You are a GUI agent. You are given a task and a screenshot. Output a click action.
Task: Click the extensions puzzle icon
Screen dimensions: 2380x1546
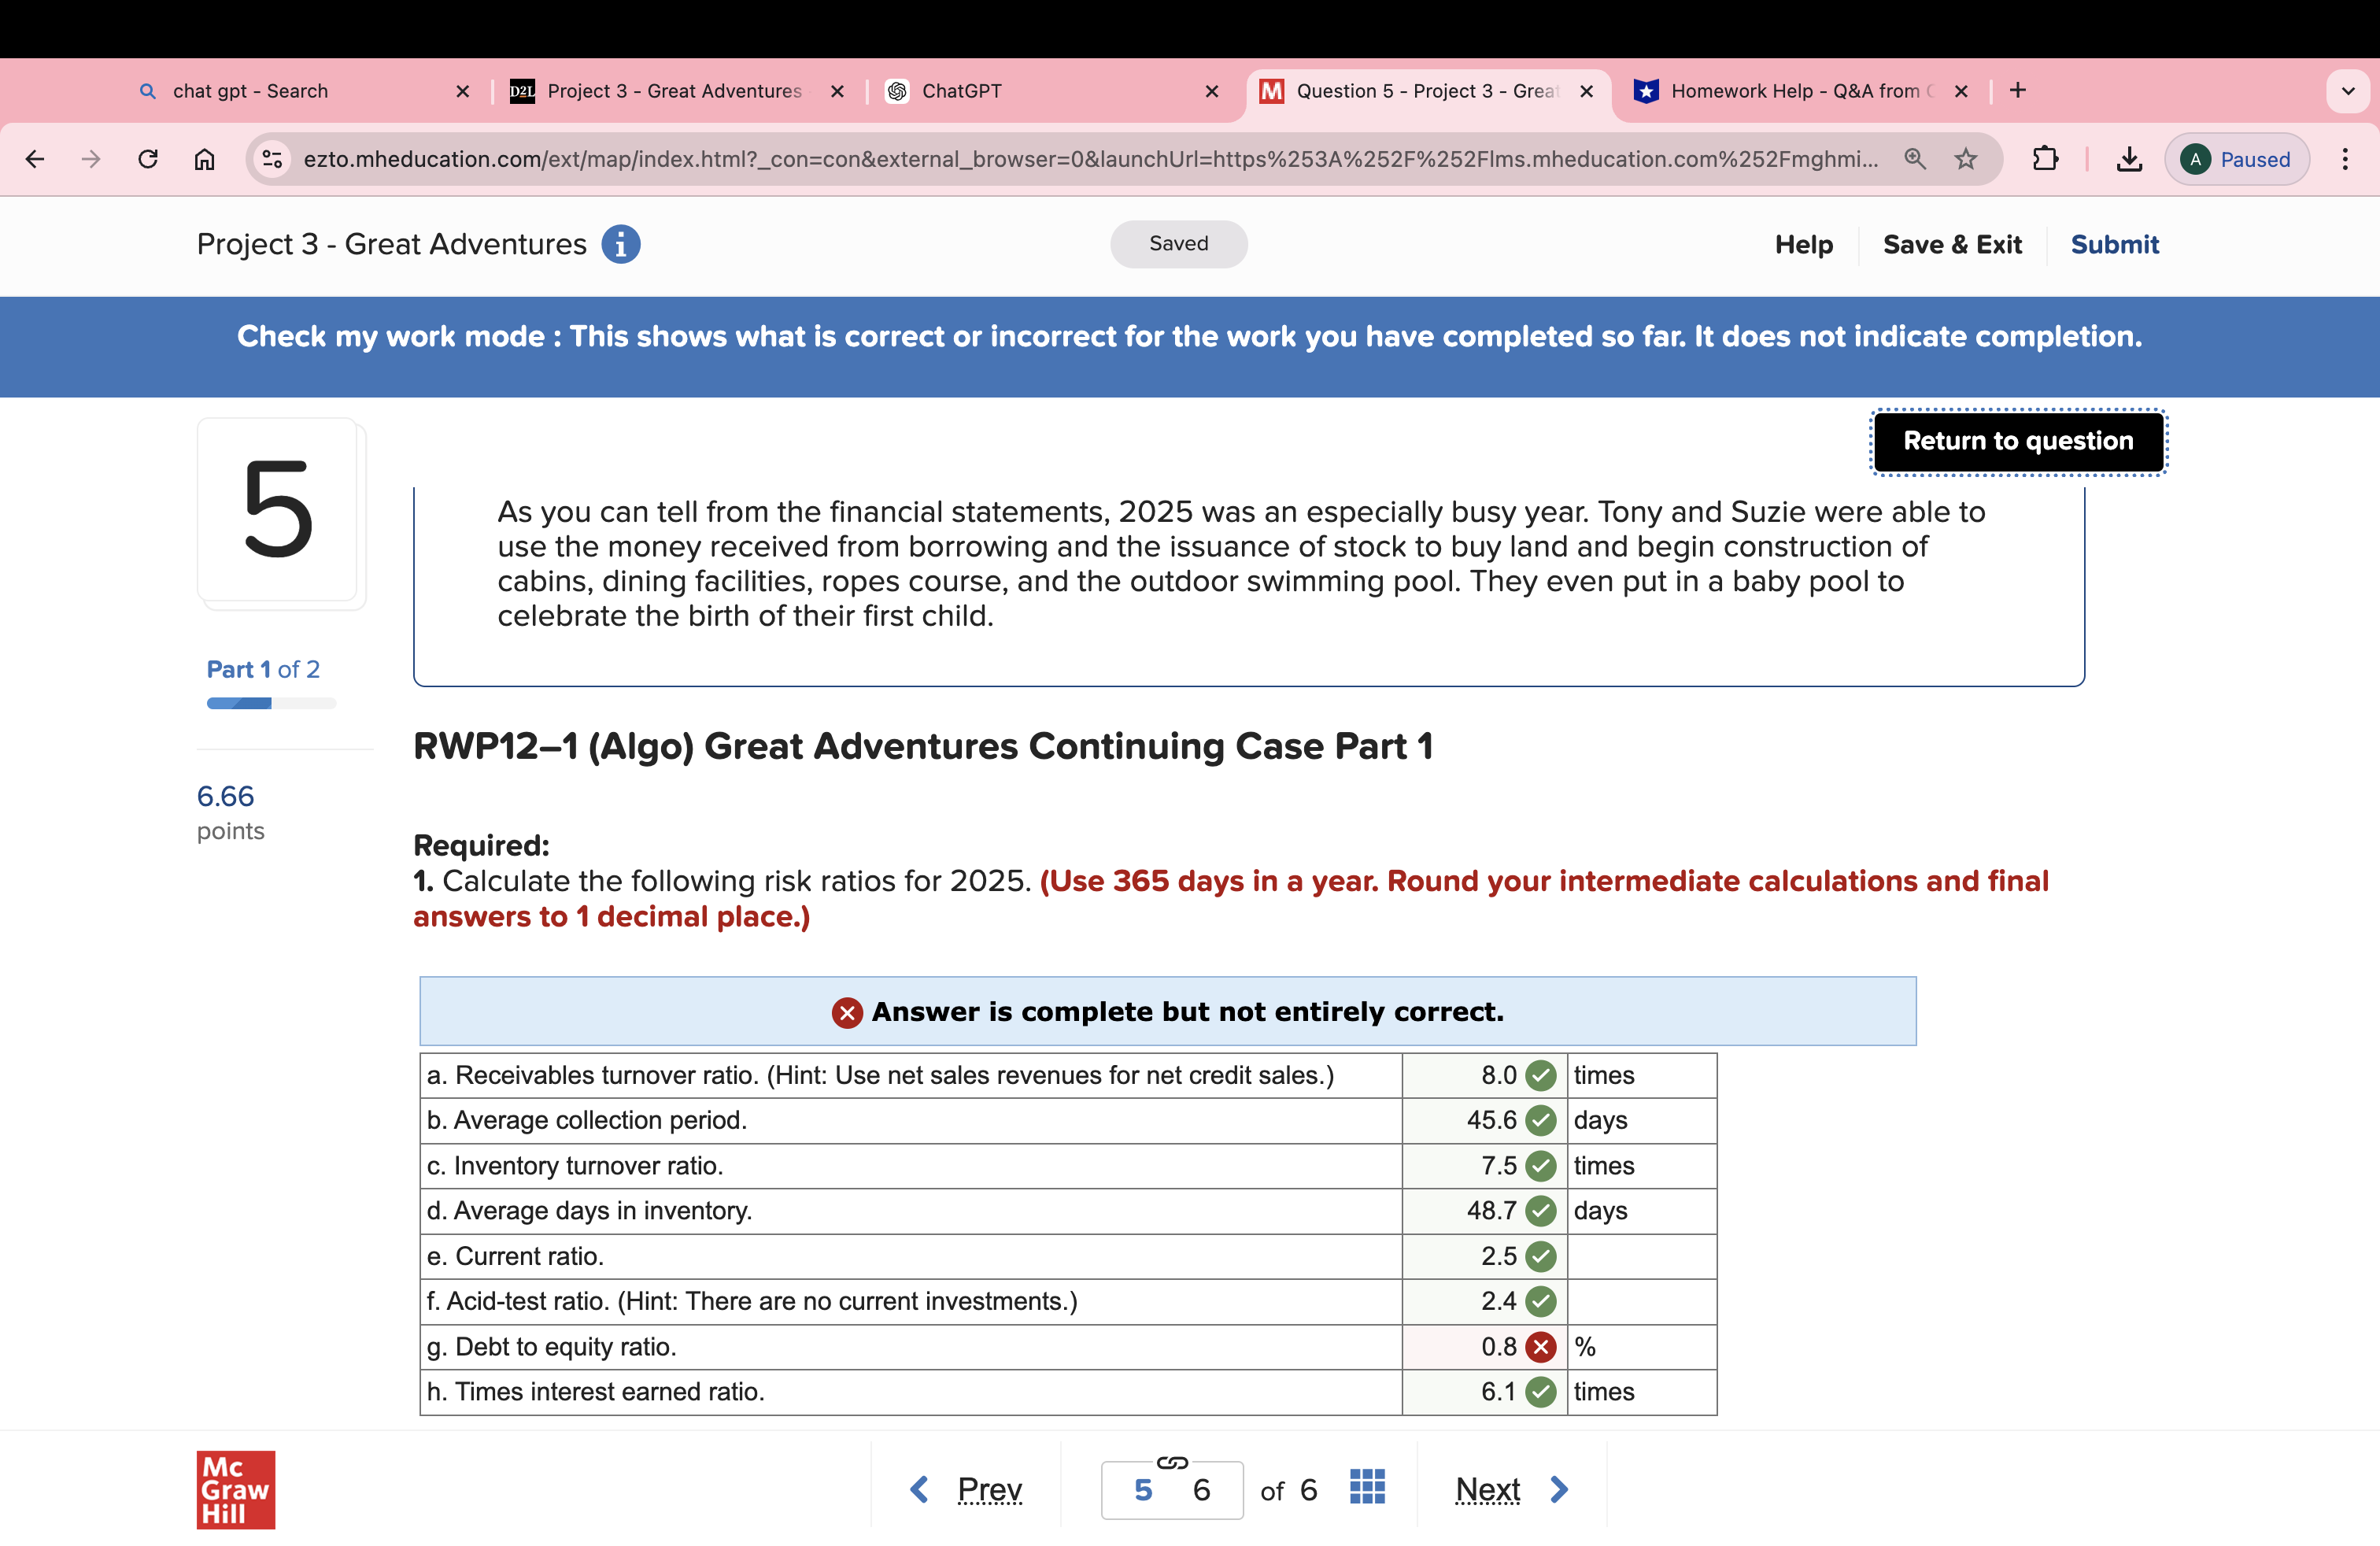click(x=2046, y=158)
